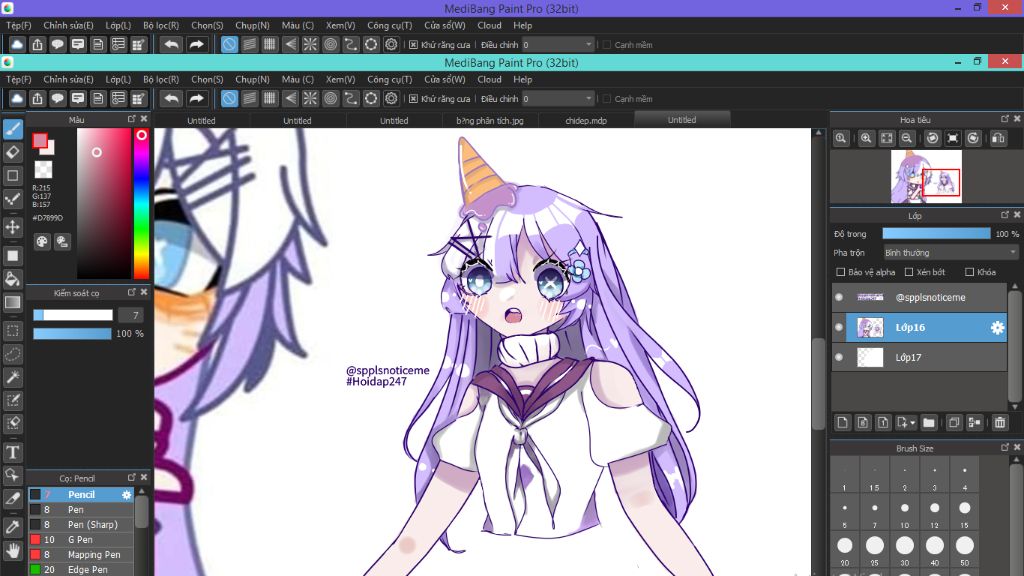Open Cloud menu in back window

[x=489, y=25]
